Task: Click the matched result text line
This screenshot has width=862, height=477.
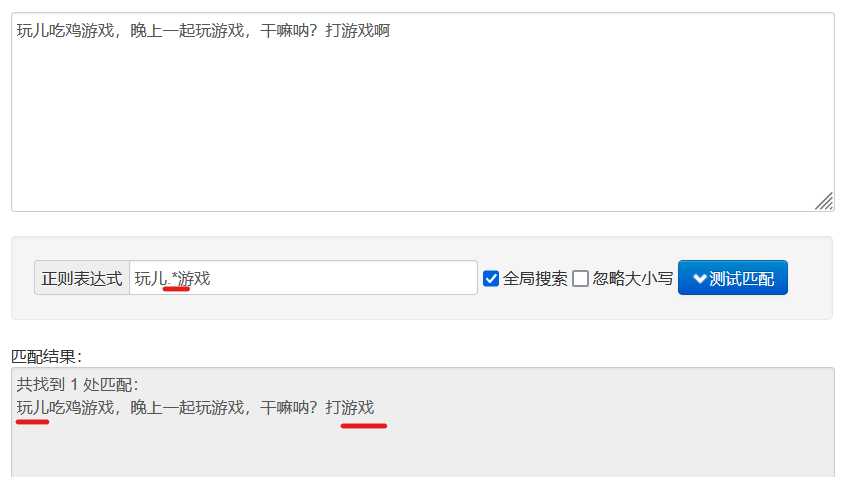Action: tap(195, 408)
